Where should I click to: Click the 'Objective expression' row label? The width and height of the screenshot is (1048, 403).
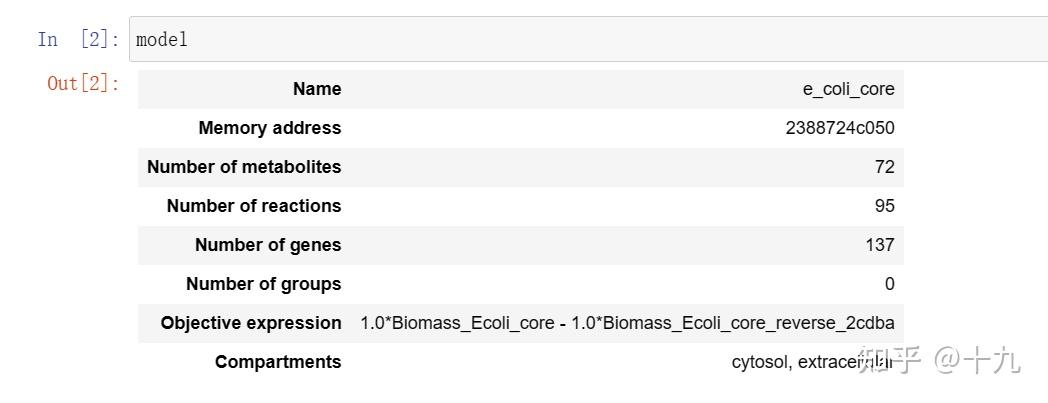(251, 323)
